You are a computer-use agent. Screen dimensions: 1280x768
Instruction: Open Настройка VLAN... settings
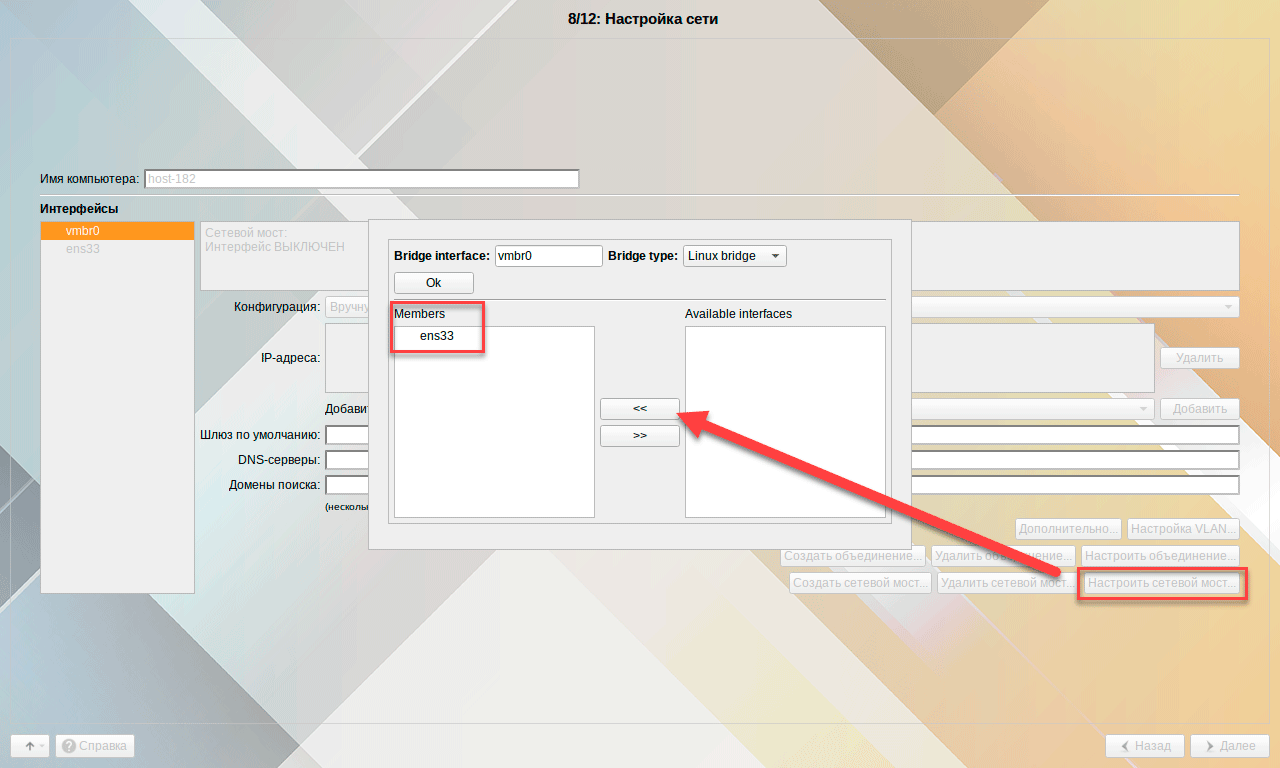click(x=1183, y=529)
